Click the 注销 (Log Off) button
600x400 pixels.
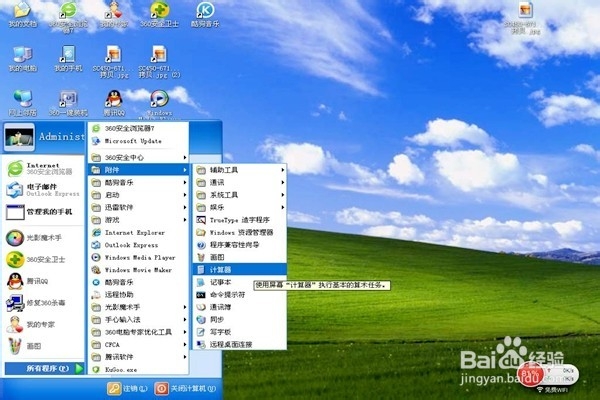point(127,389)
